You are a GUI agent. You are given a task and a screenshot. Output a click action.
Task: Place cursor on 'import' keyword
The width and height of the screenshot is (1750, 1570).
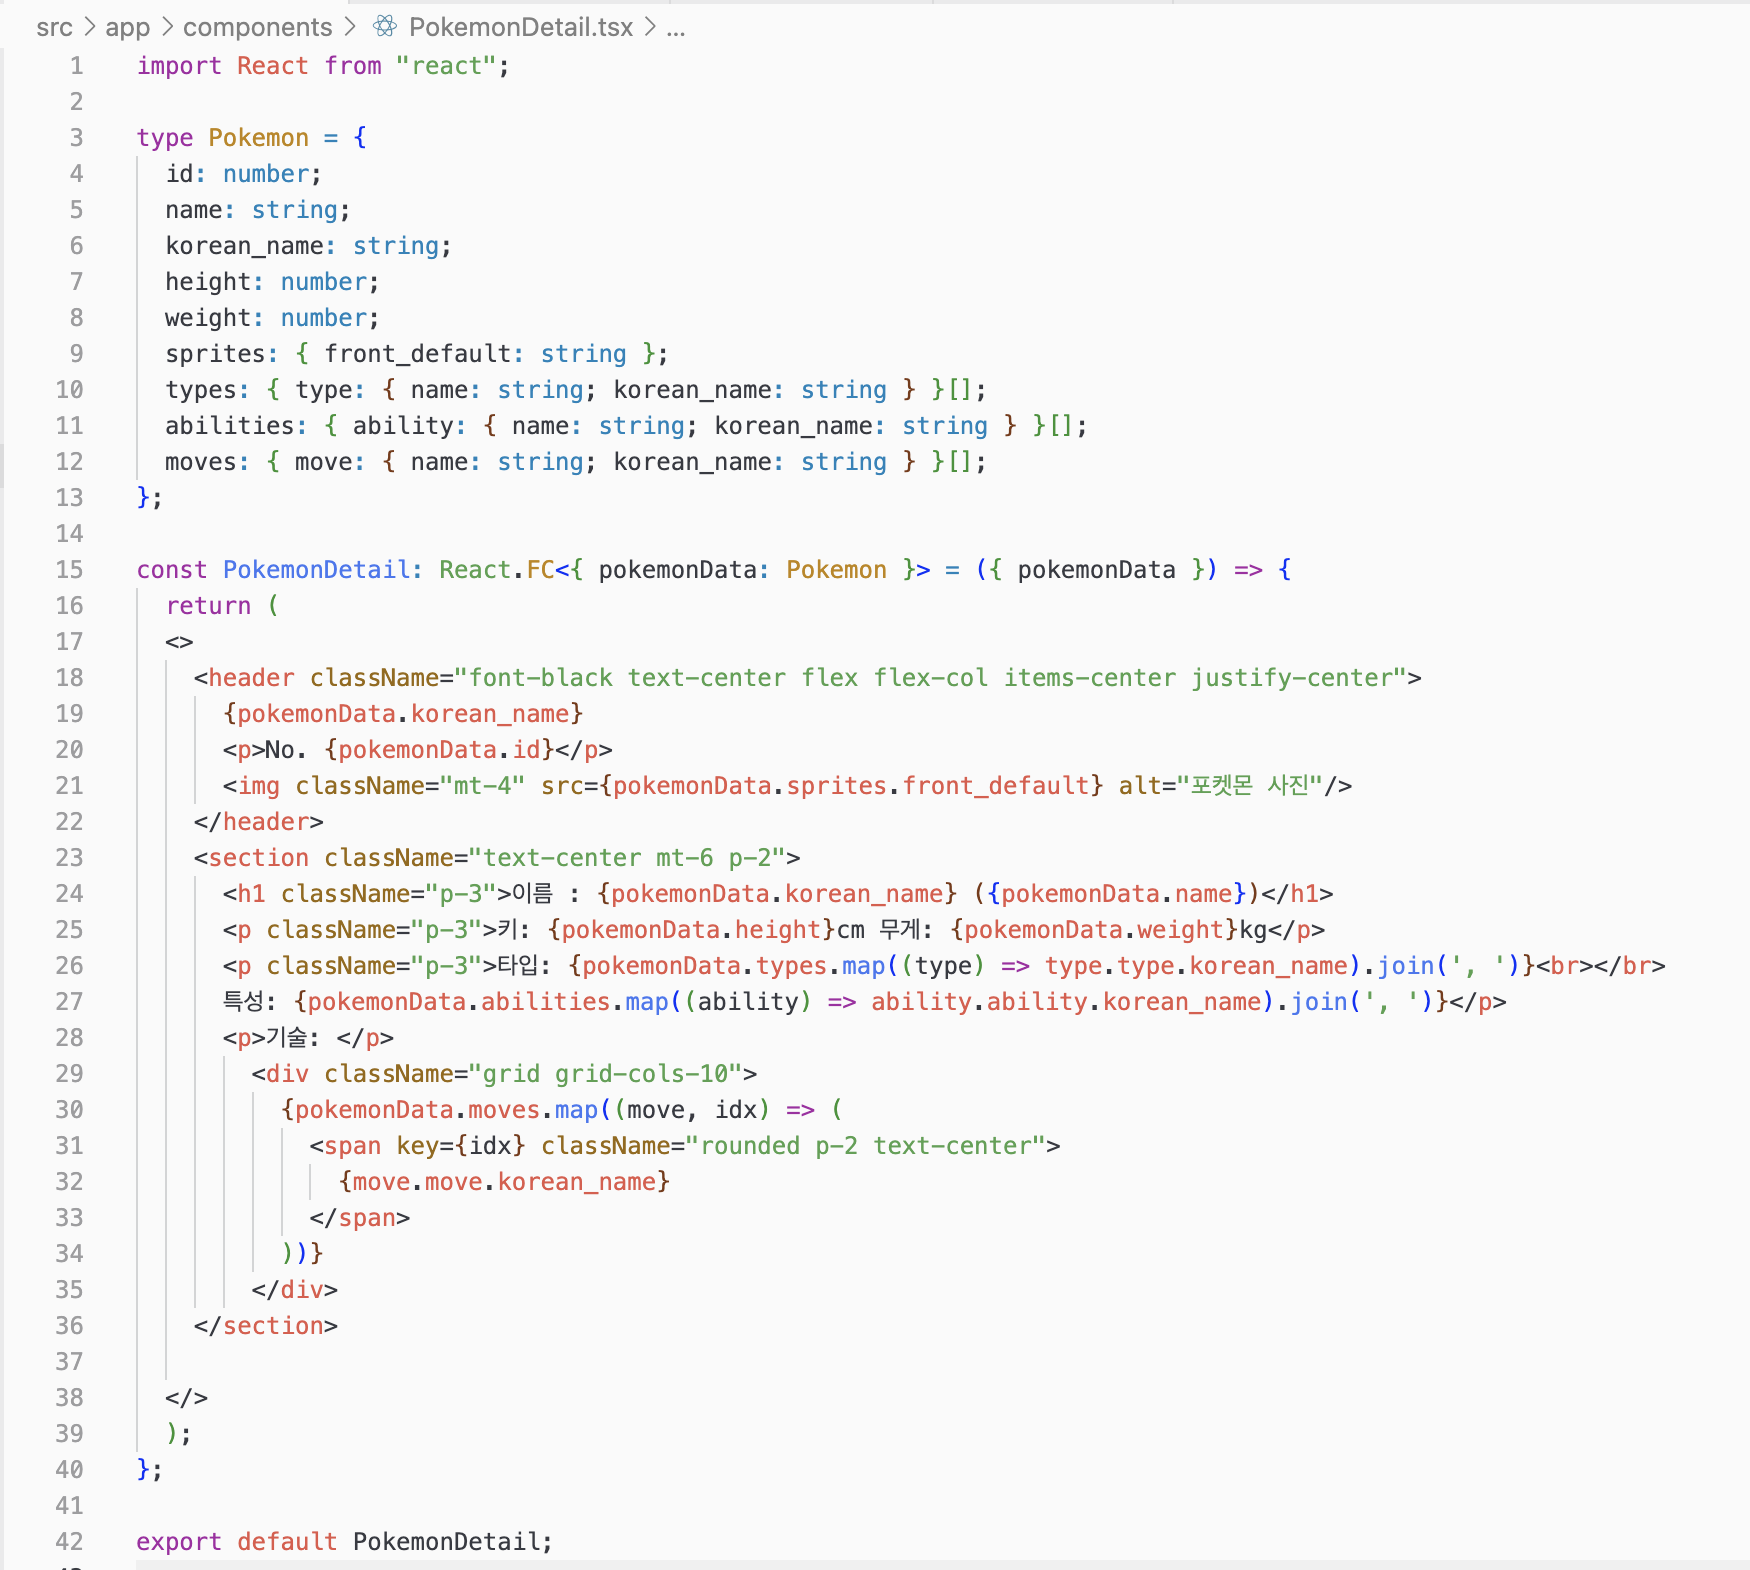click(179, 66)
